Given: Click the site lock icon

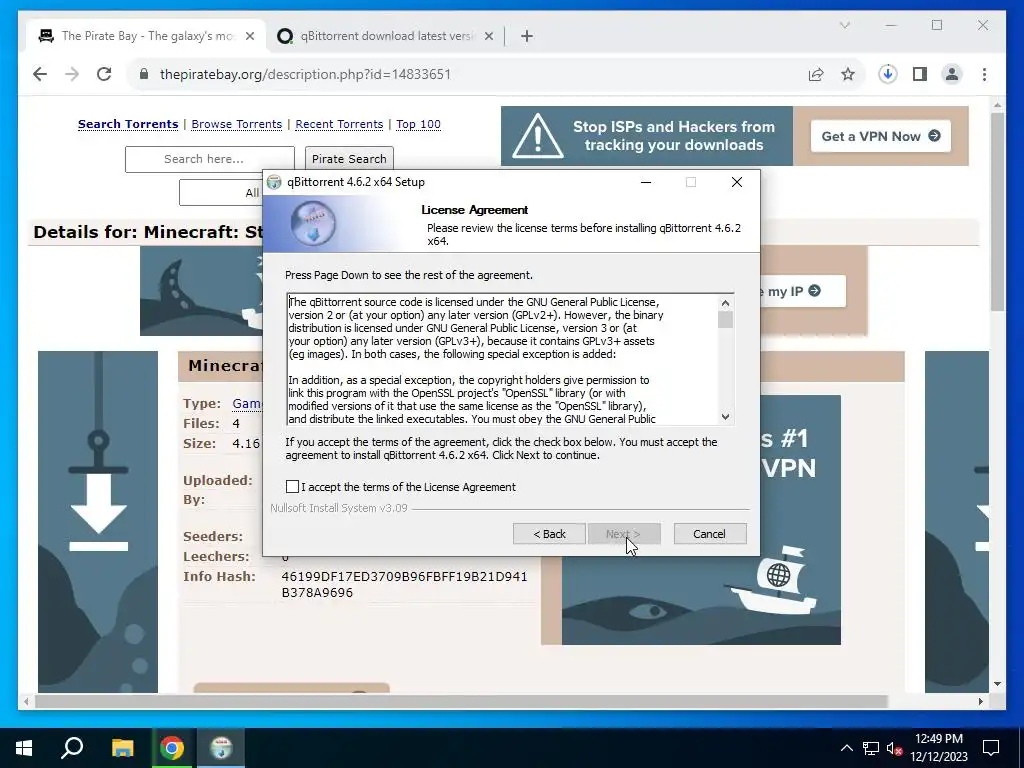Looking at the screenshot, I should pyautogui.click(x=144, y=74).
